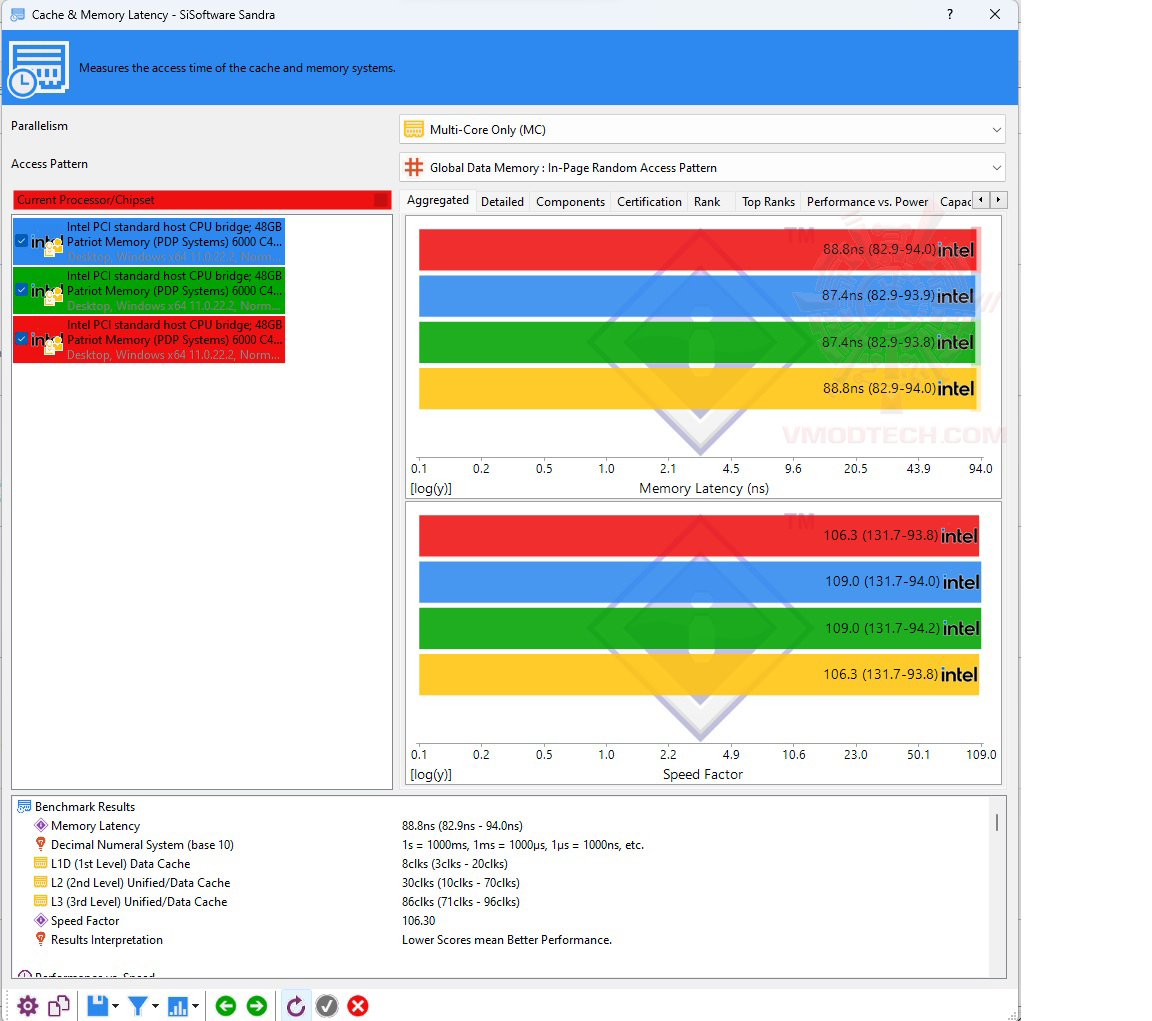
Task: Switch to the Detailed tab
Action: pos(502,201)
